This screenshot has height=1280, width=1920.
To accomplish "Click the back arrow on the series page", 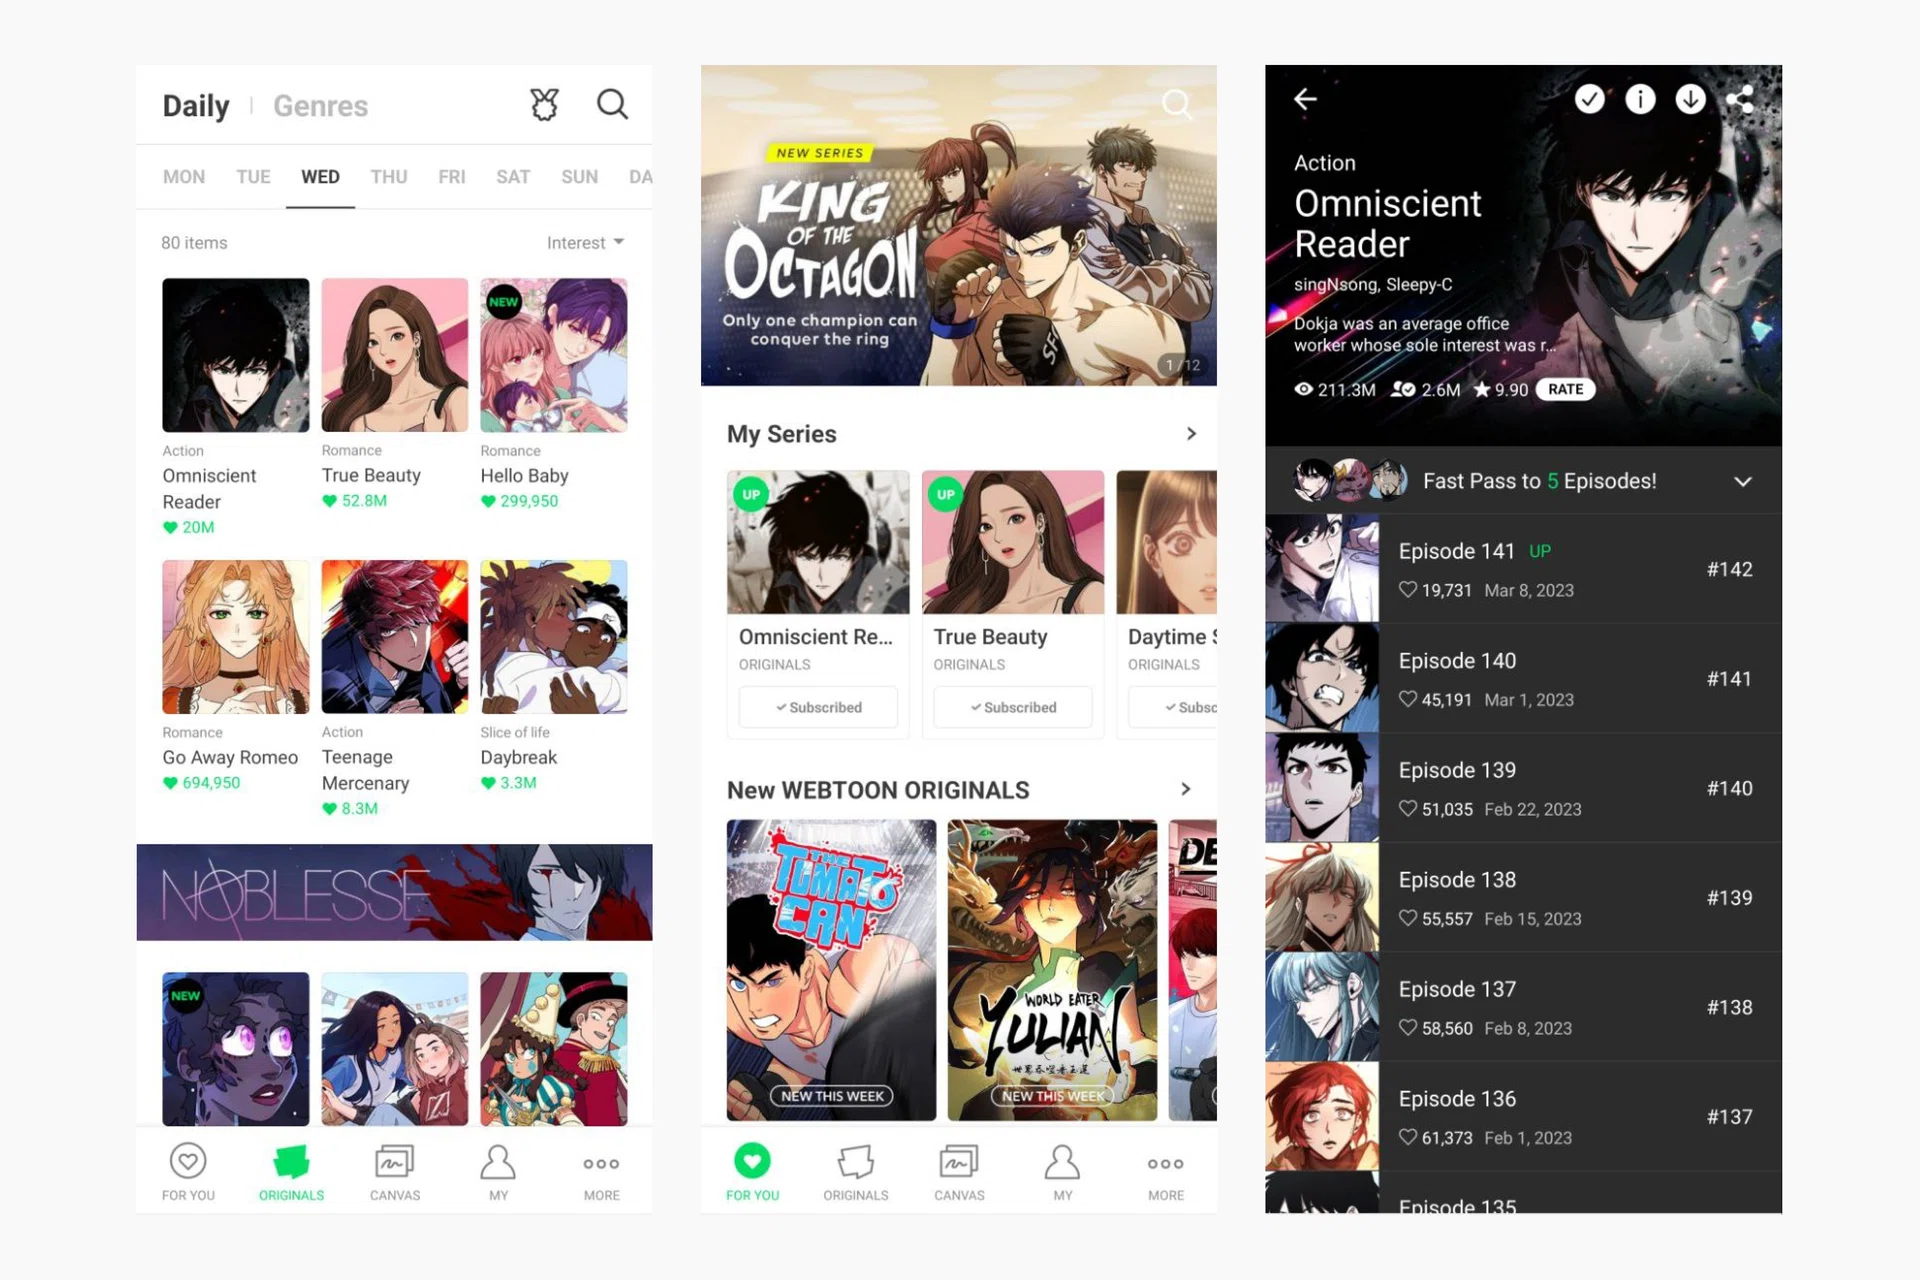I will [x=1304, y=99].
